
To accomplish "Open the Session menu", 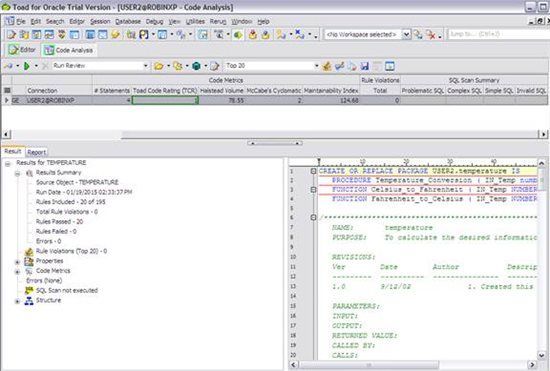I will click(100, 21).
